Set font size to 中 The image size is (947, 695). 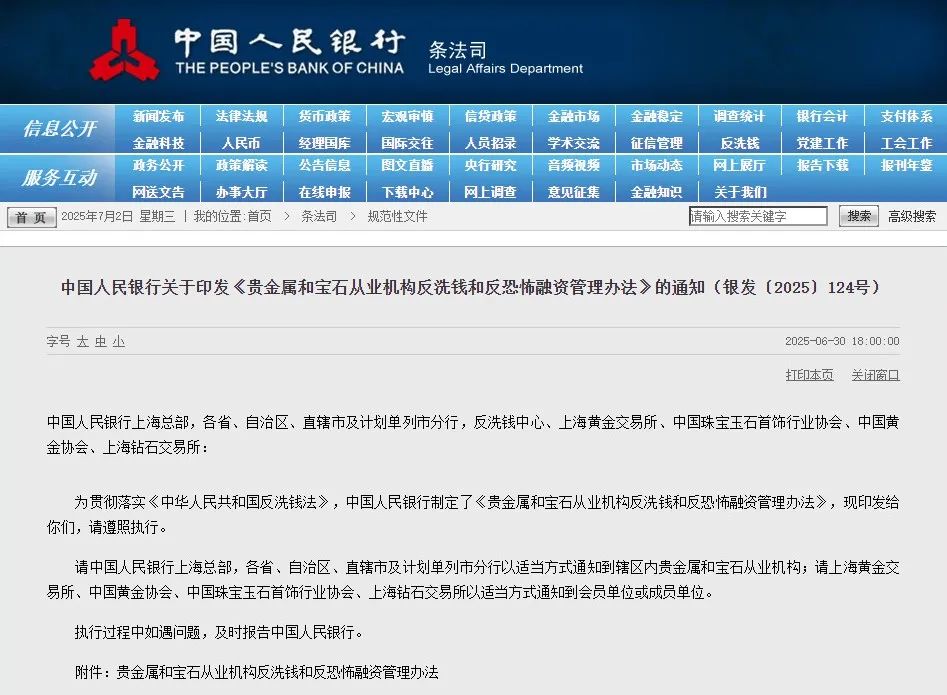coord(101,342)
